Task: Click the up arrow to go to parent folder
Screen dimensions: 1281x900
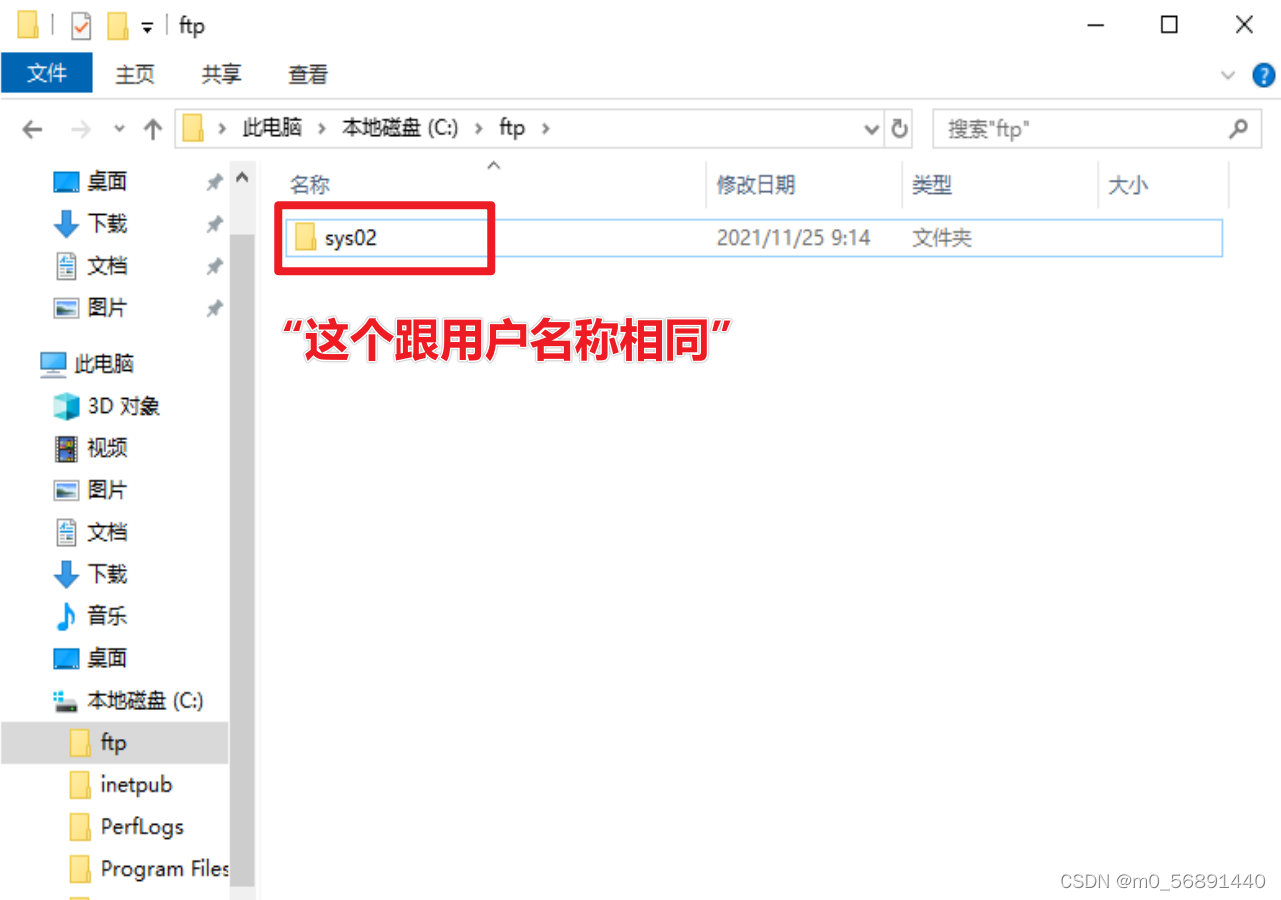Action: click(151, 128)
